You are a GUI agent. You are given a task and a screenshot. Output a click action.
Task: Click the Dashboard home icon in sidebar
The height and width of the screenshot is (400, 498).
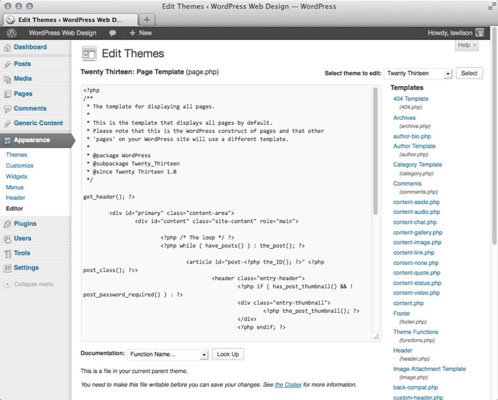tap(7, 48)
